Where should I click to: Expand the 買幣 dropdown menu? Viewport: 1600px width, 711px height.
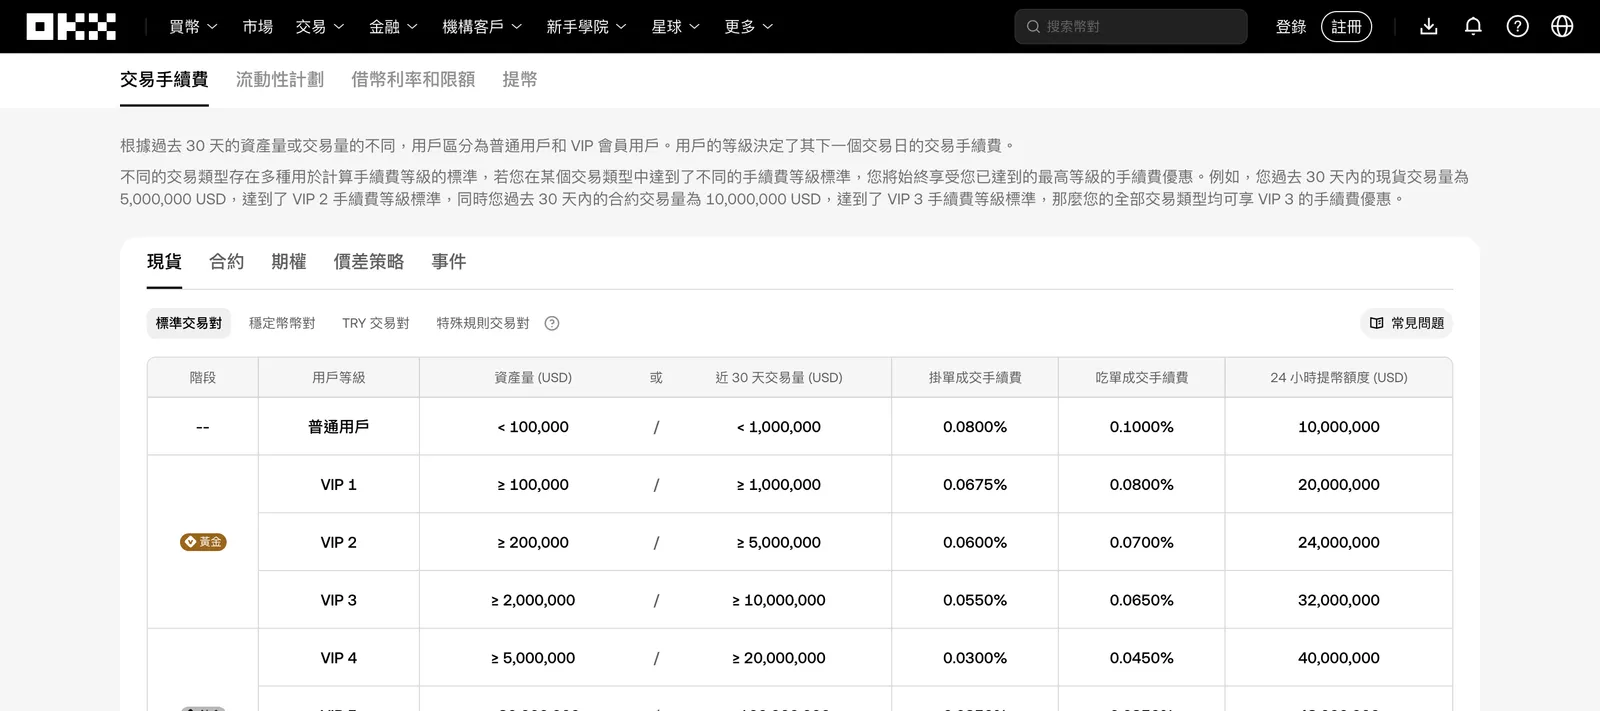click(x=193, y=27)
